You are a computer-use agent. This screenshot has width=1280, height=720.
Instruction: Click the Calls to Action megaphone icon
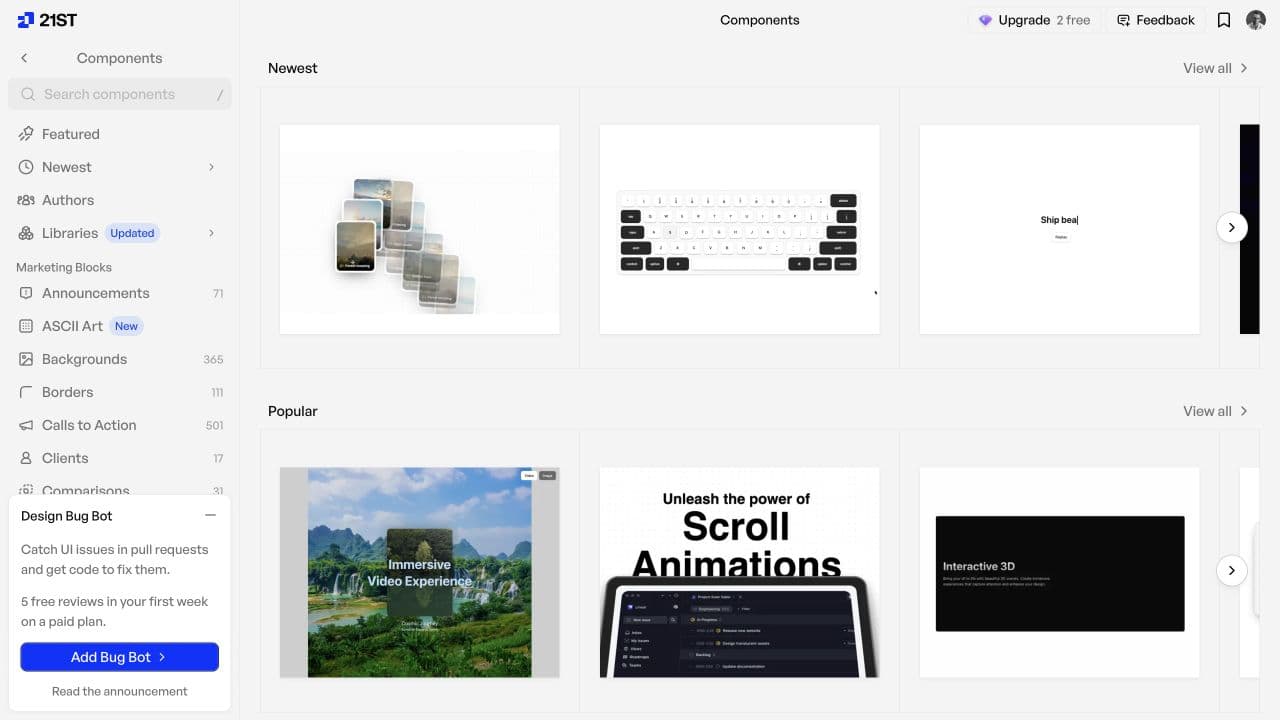tap(26, 425)
